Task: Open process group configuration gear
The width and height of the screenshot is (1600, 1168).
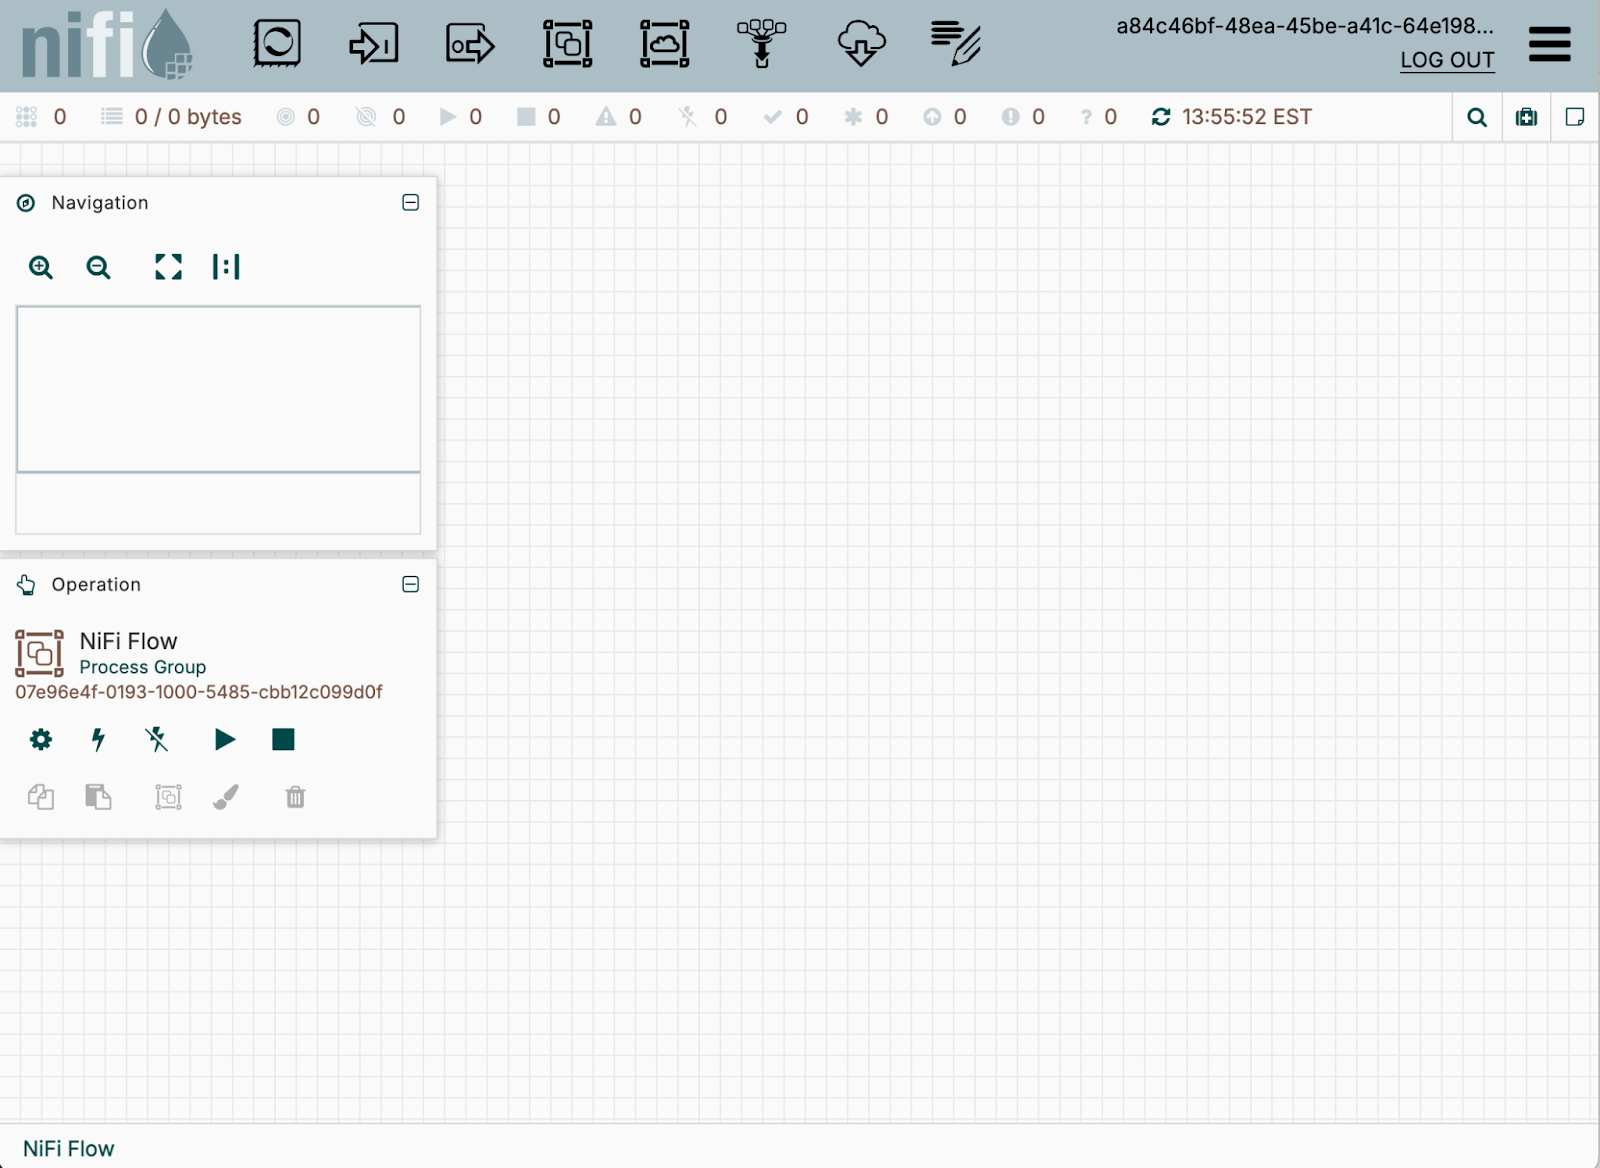Action: click(41, 740)
